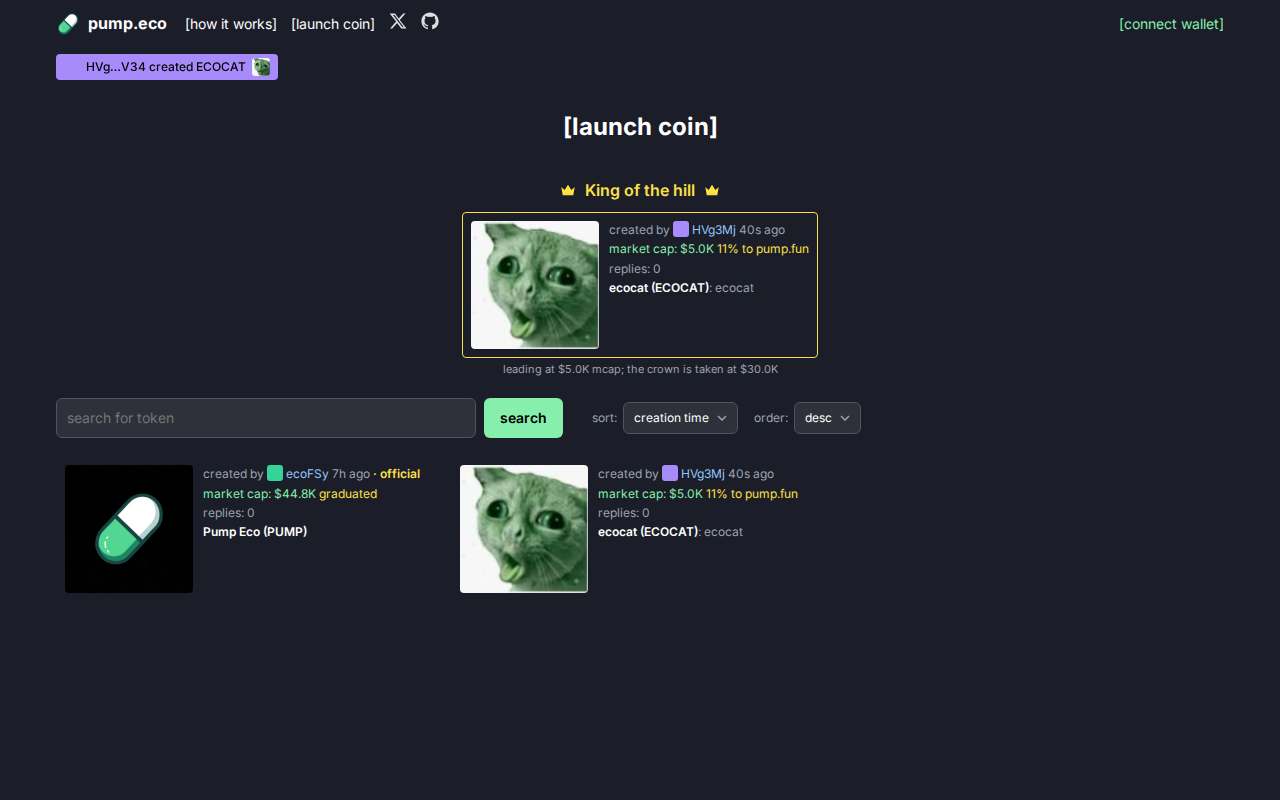1280x800 pixels.
Task: Open the X (Twitter) icon link
Action: click(x=398, y=21)
